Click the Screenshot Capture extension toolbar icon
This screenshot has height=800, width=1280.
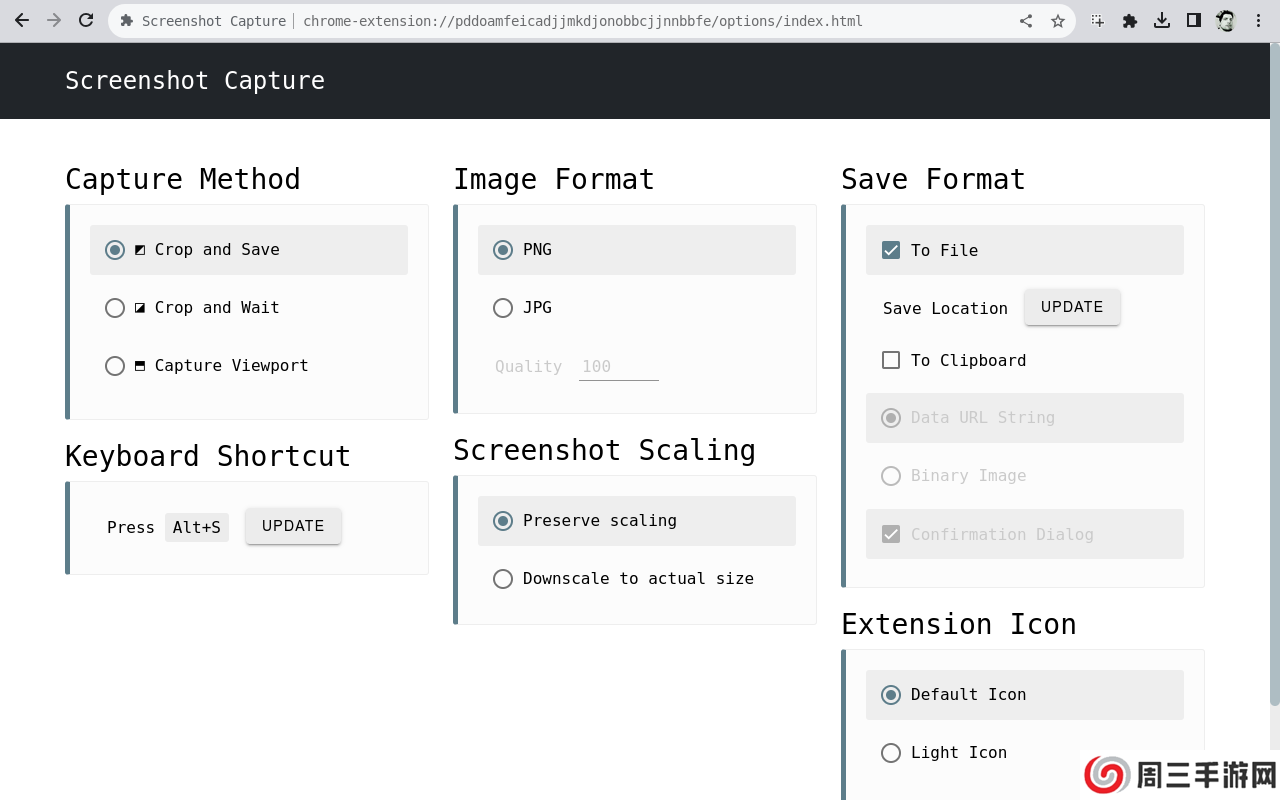[1098, 21]
